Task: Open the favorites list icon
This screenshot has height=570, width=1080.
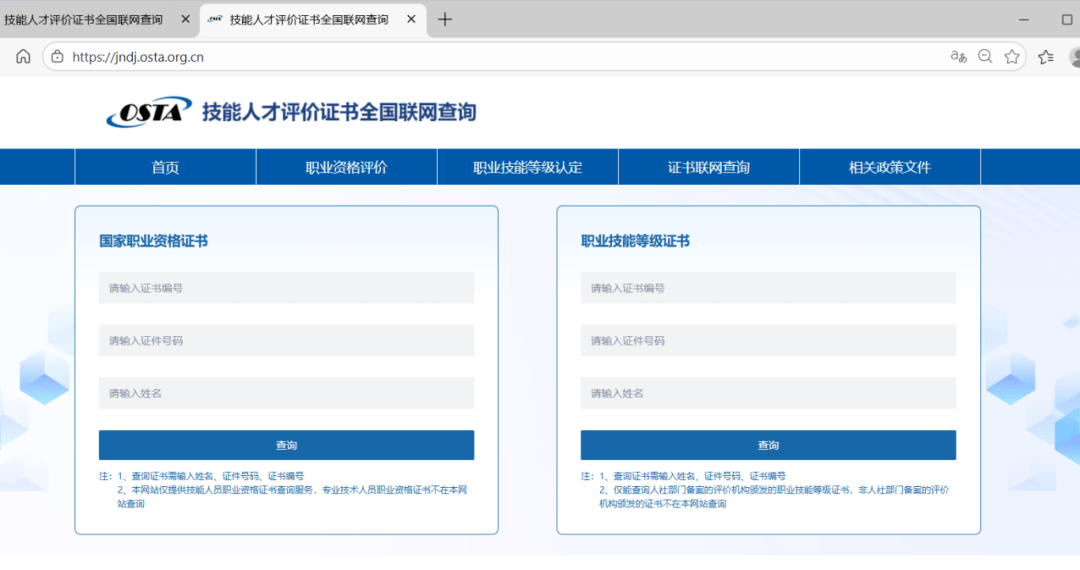Action: pyautogui.click(x=1046, y=57)
